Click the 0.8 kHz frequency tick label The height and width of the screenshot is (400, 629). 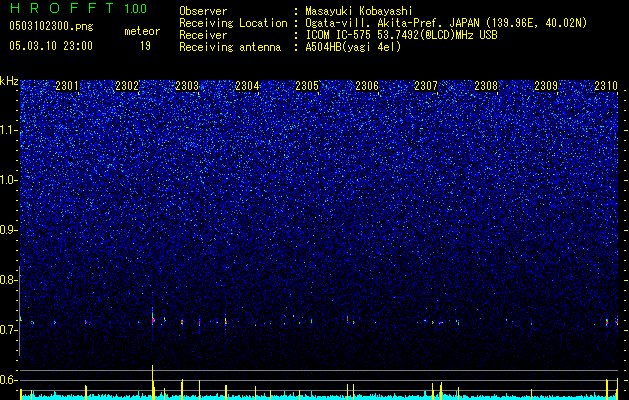pos(9,280)
